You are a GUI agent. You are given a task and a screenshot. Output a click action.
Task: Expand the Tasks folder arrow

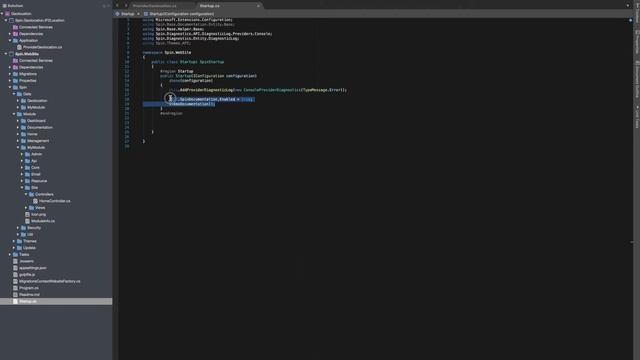pos(10,254)
